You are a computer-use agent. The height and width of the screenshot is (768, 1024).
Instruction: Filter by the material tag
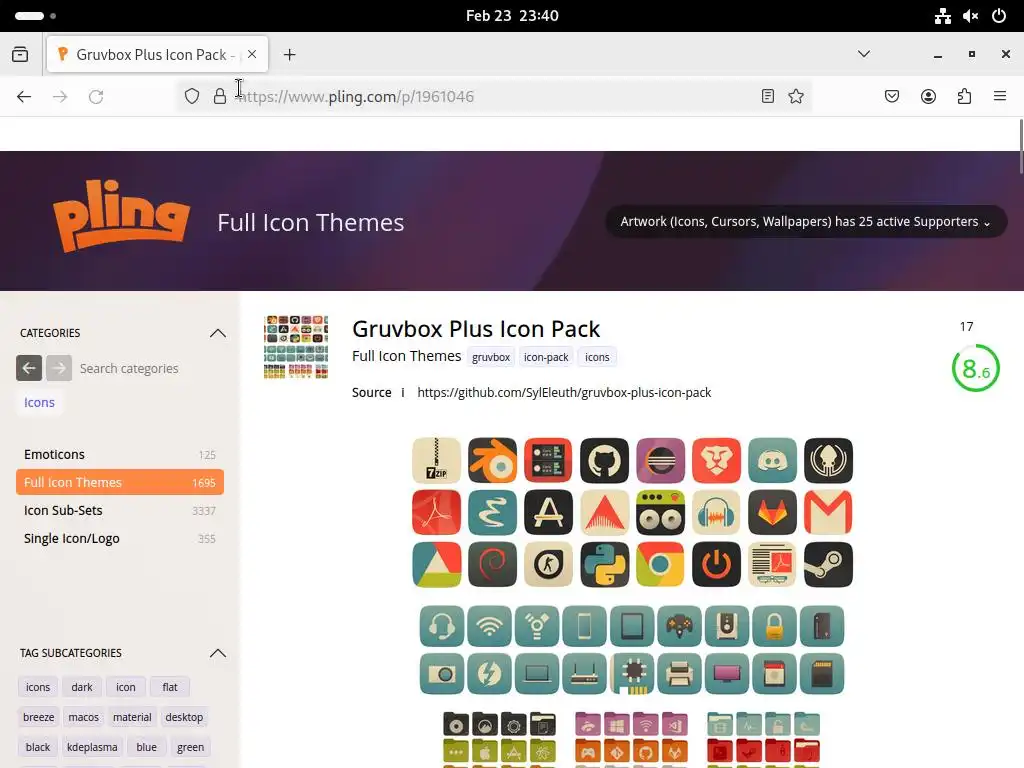pos(132,717)
